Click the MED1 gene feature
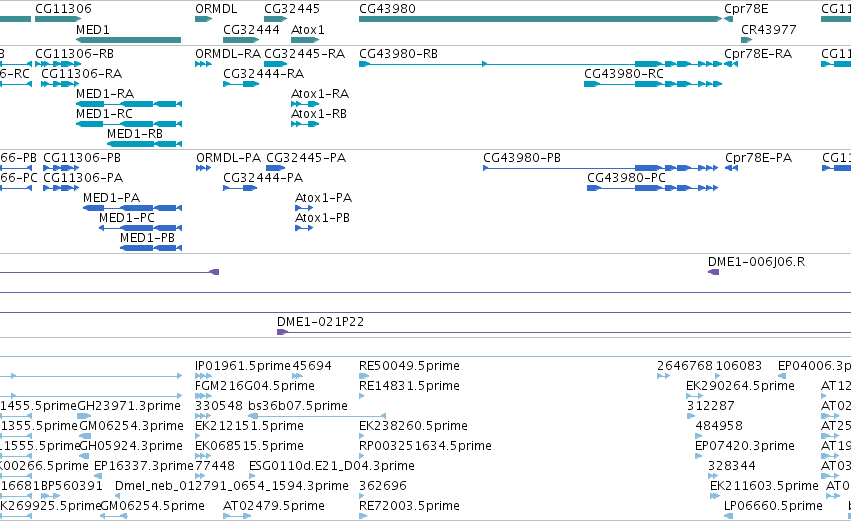The image size is (851, 521). (129, 40)
